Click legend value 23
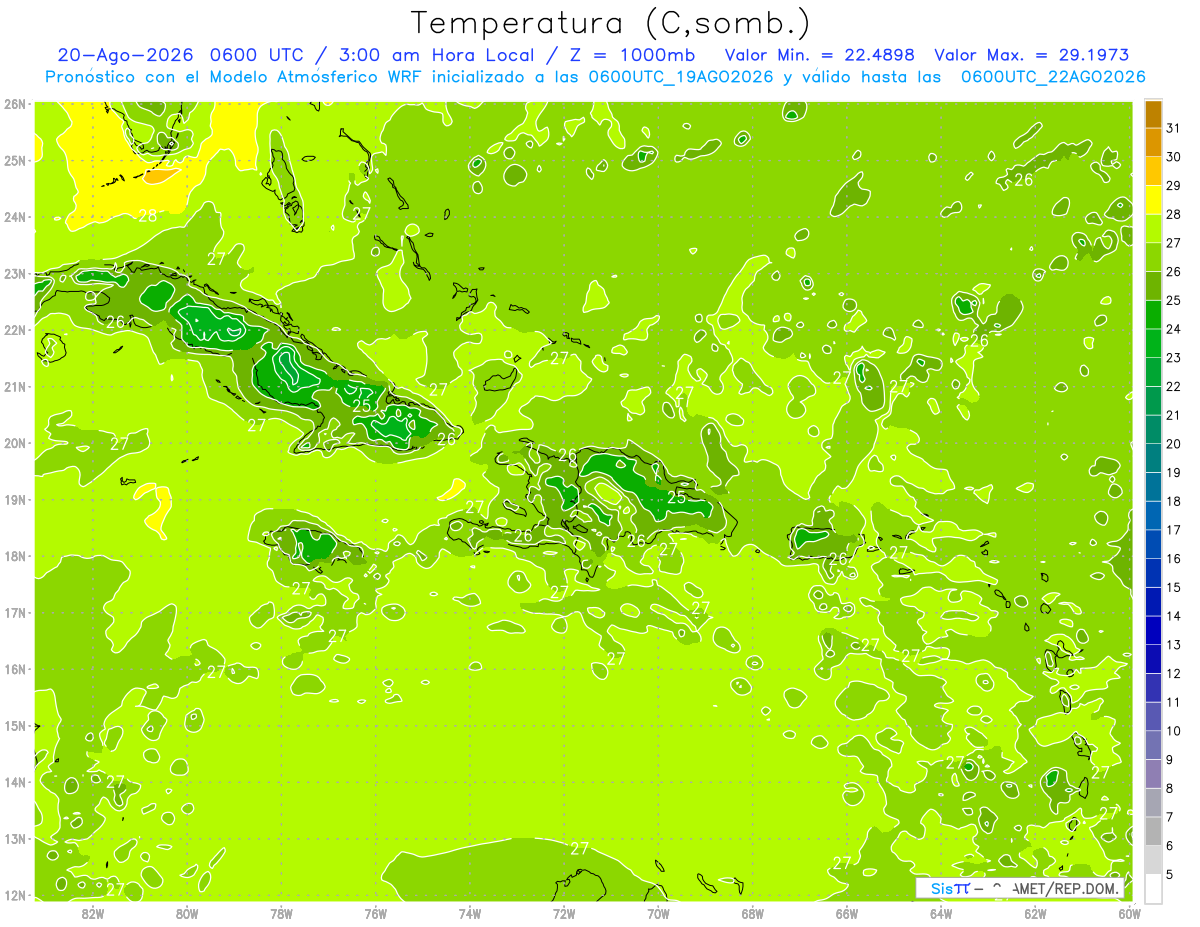Image resolution: width=1200 pixels, height=927 pixels. [x=1173, y=358]
